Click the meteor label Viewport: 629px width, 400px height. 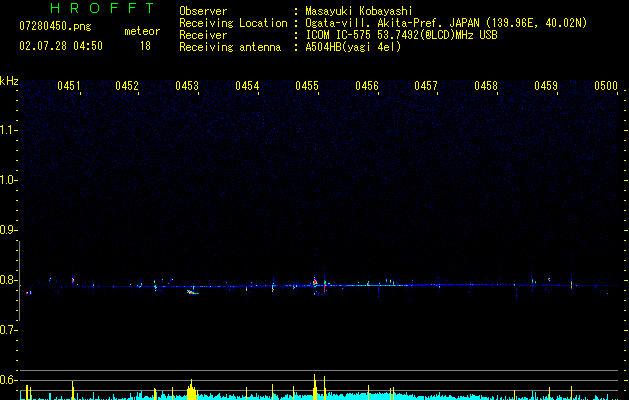point(142,31)
